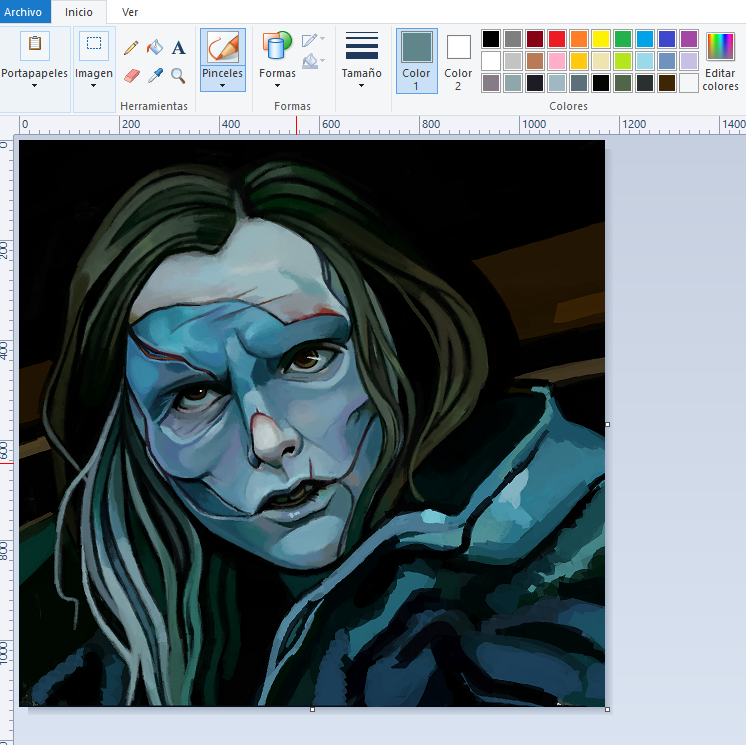Viewport: 746px width, 745px height.
Task: Expand the shape fill dropdown arrow
Action: (x=323, y=60)
